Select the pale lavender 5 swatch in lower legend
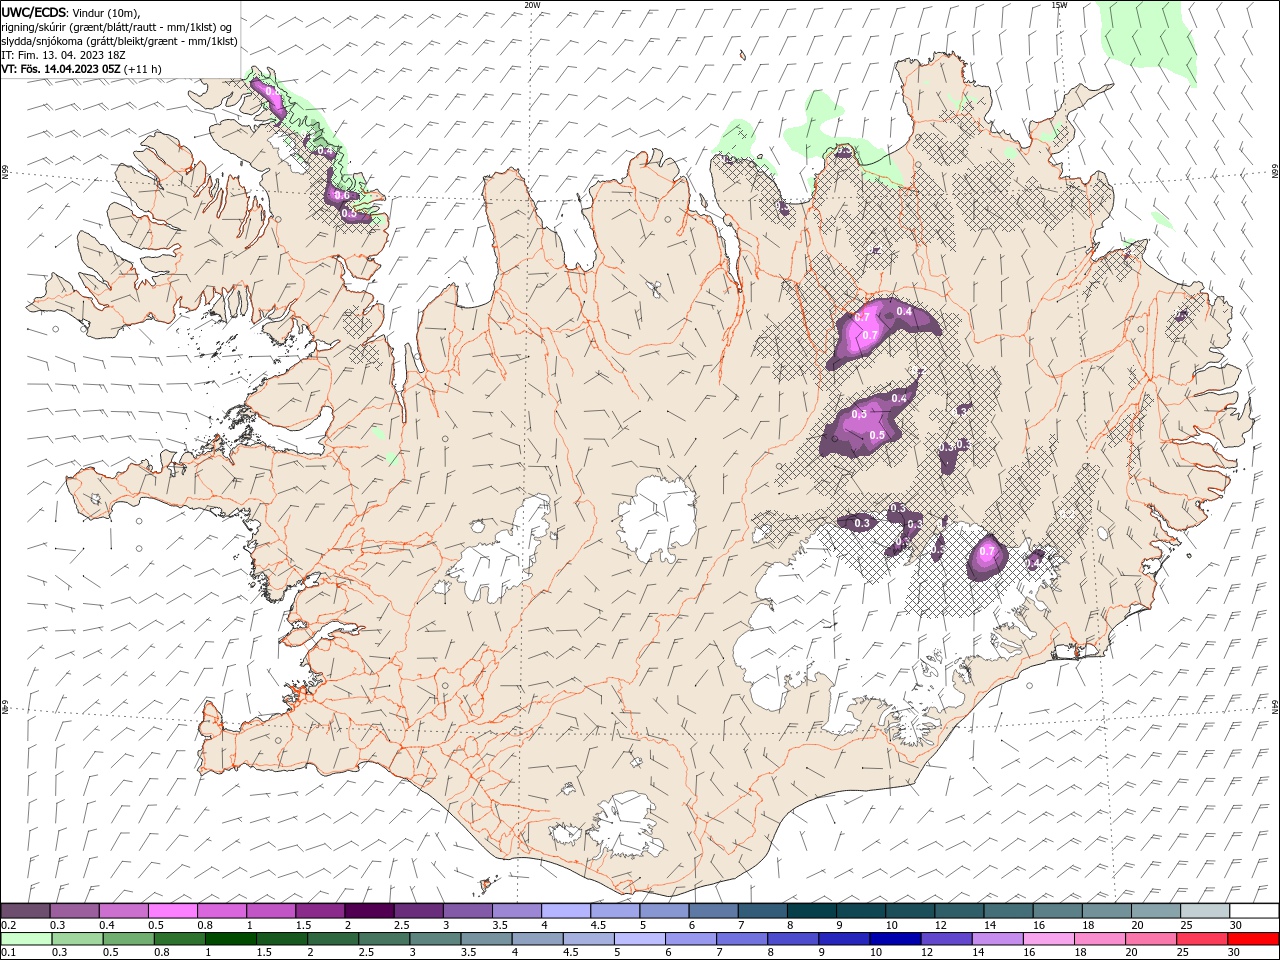1280x960 pixels. tap(640, 939)
